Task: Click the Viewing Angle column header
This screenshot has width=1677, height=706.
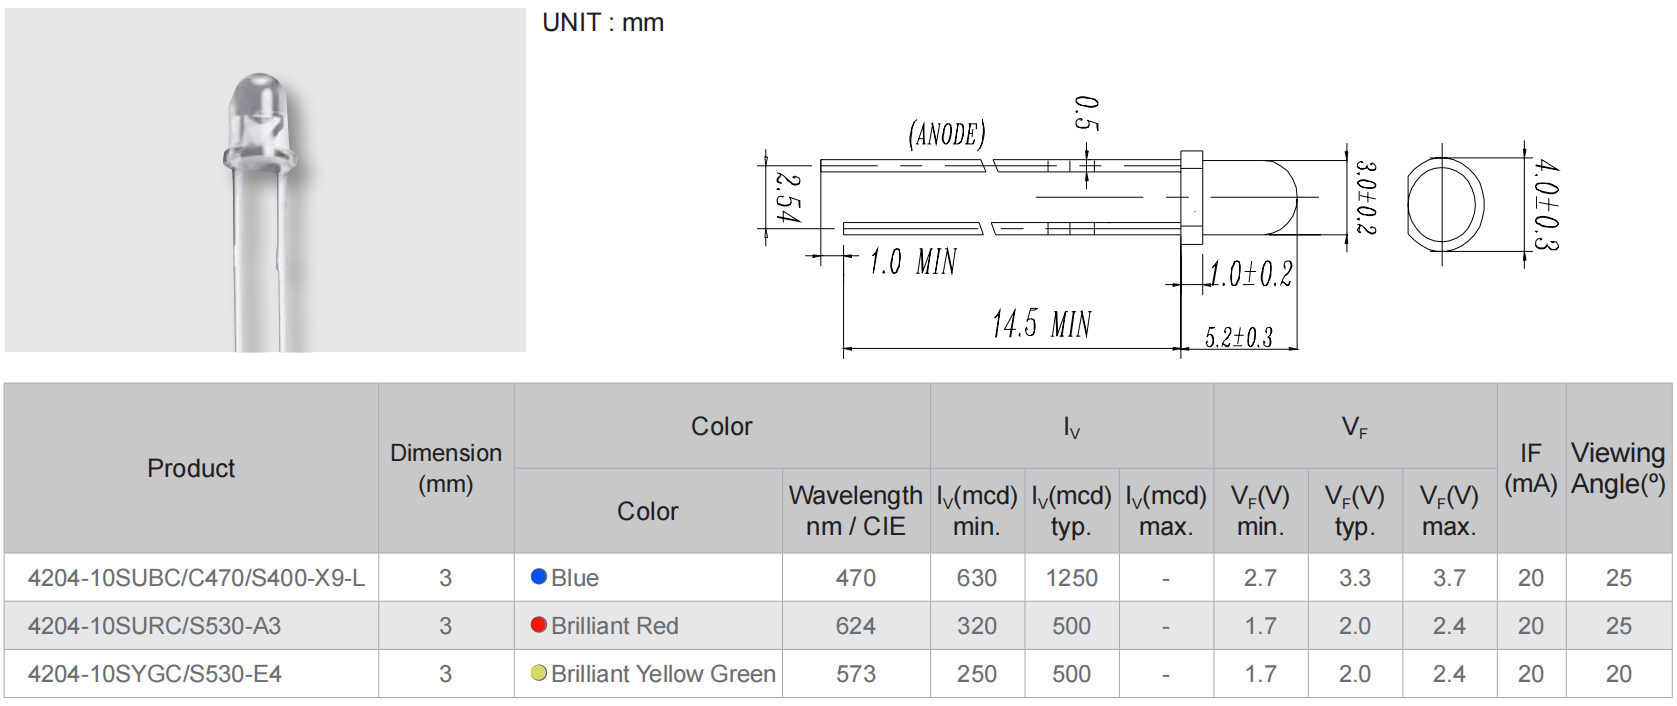Action: [1617, 468]
